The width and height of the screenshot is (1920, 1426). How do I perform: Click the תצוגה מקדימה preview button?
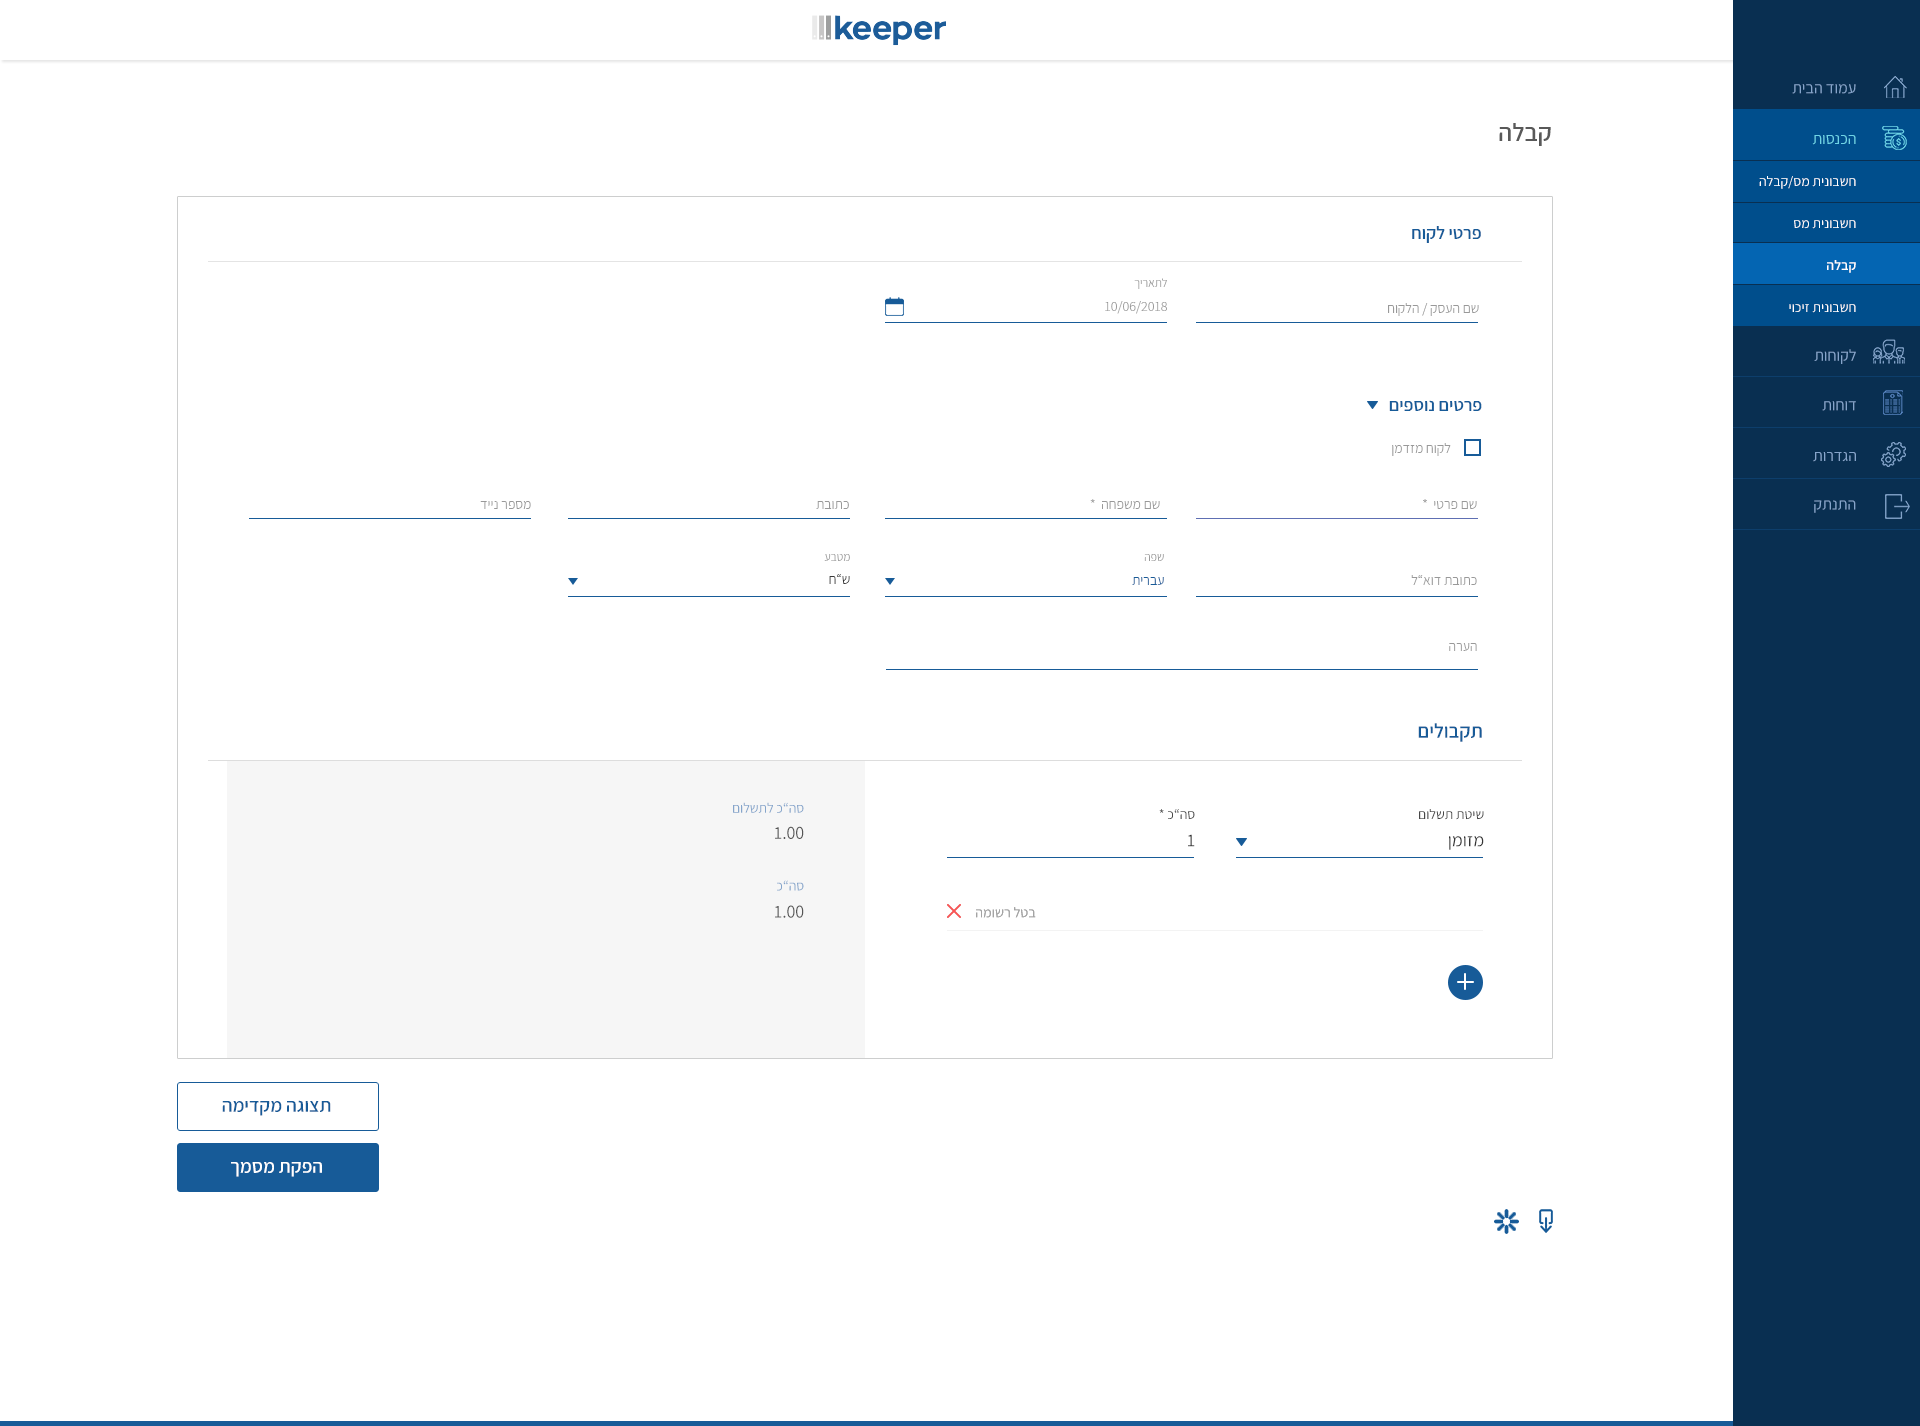(278, 1106)
